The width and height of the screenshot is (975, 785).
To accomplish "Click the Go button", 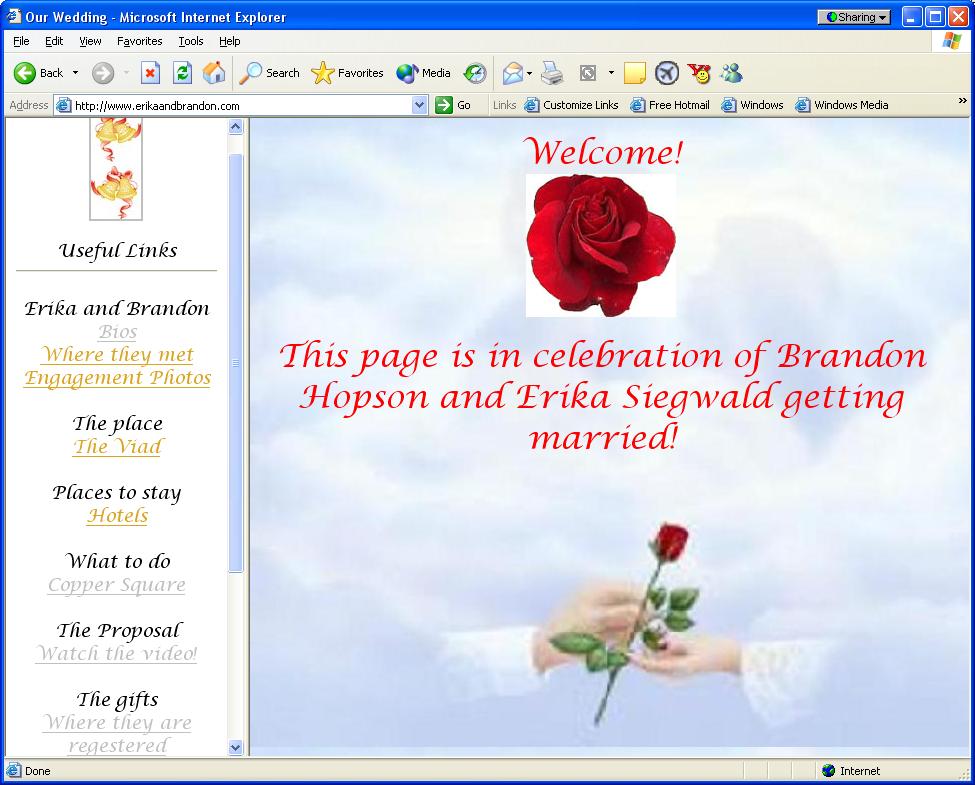I will (x=453, y=105).
